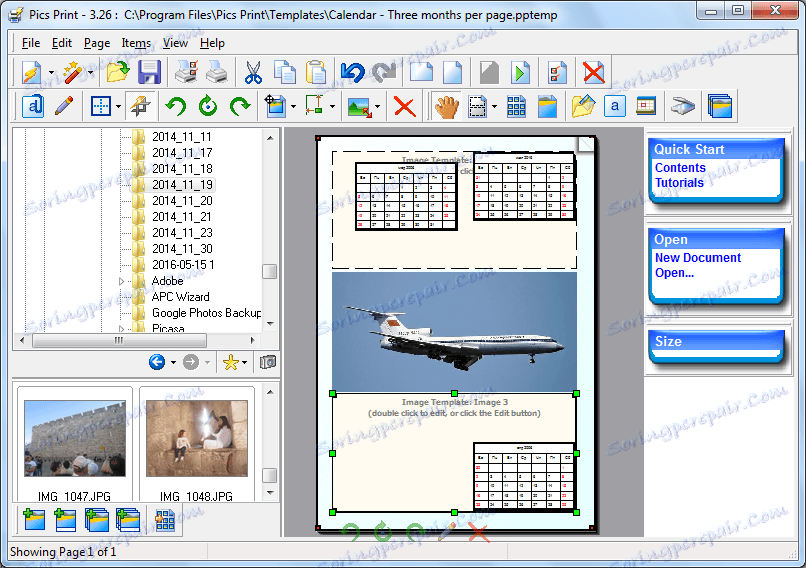Image resolution: width=806 pixels, height=568 pixels.
Task: Open the back navigation history dropdown
Action: [x=173, y=362]
